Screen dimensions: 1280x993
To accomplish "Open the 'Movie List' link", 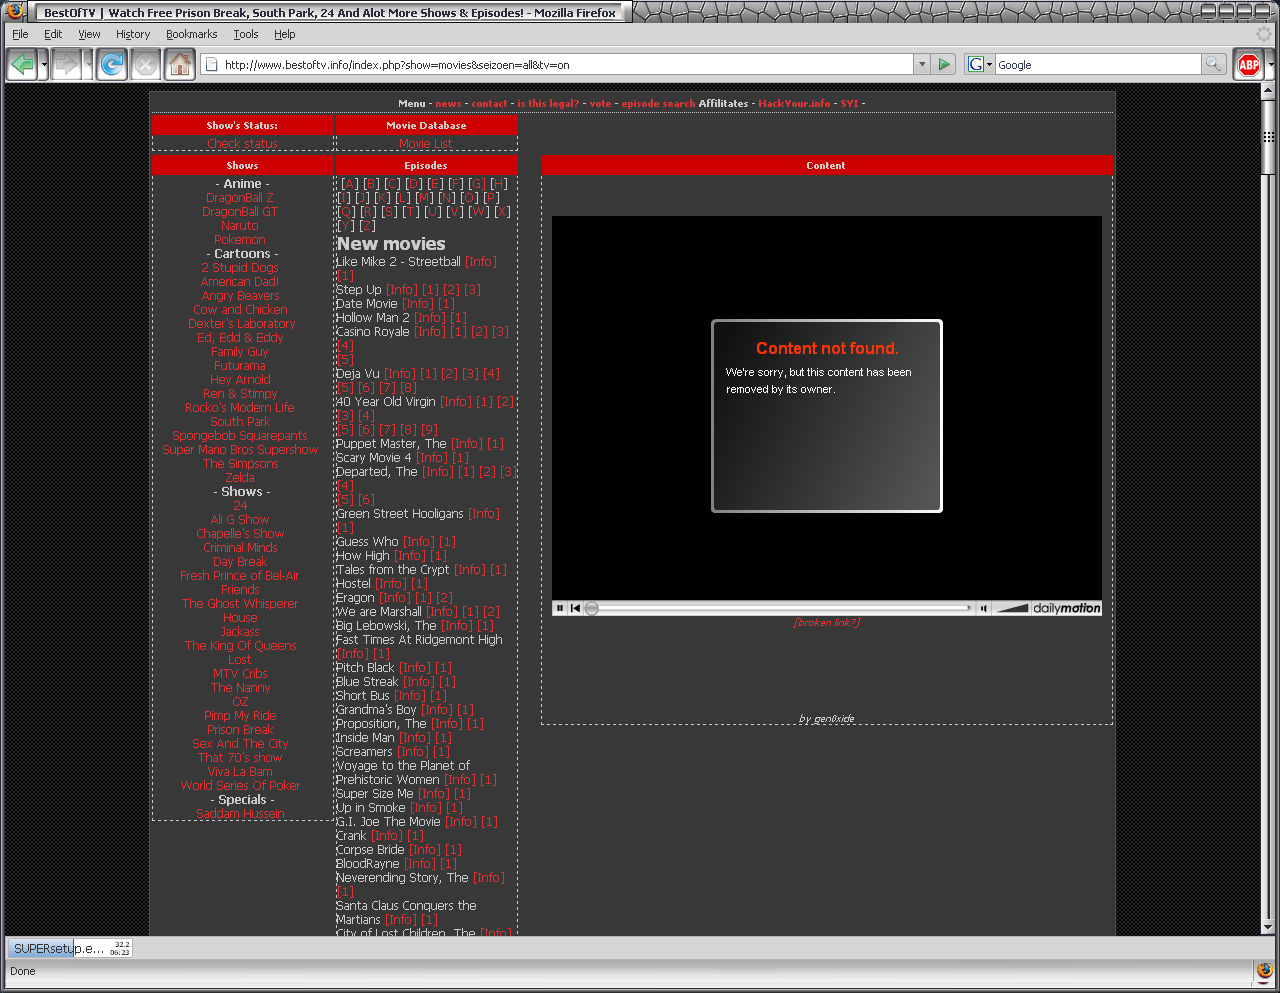I will pos(426,144).
